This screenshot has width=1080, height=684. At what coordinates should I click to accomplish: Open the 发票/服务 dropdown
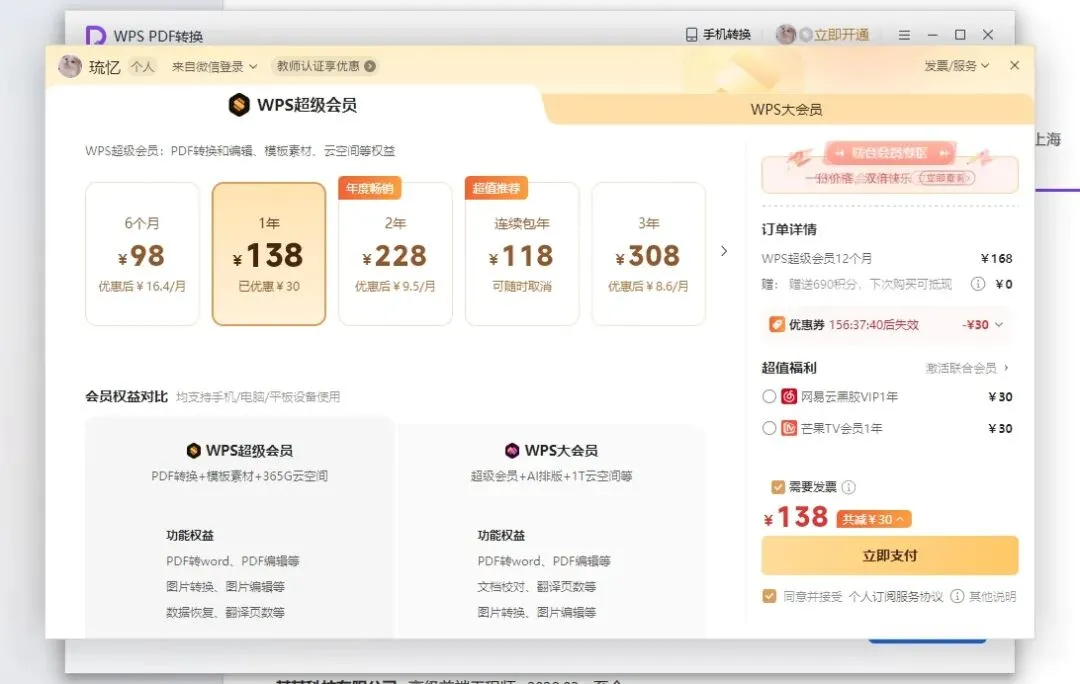[956, 65]
